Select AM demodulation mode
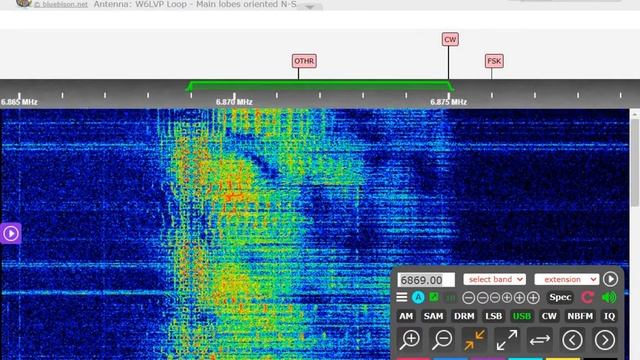Viewport: 640px width, 360px height. 406,316
